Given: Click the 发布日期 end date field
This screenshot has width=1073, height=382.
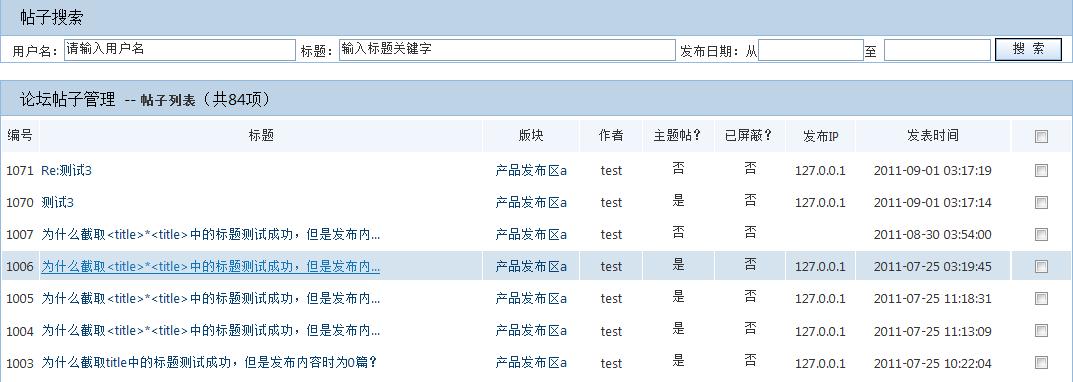Looking at the screenshot, I should [938, 50].
